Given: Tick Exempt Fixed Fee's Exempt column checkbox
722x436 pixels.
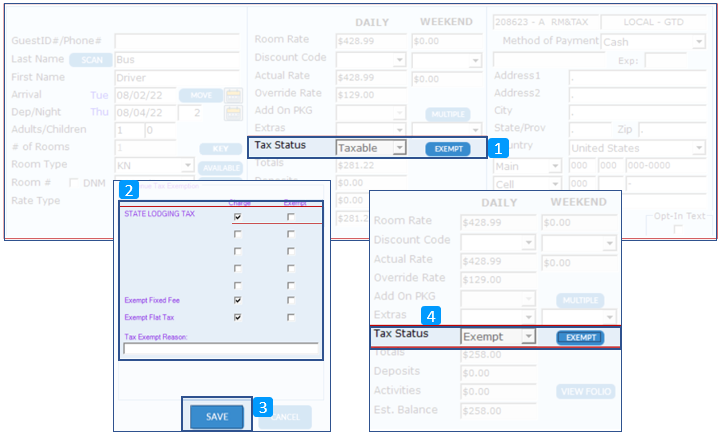Looking at the screenshot, I should tap(290, 300).
